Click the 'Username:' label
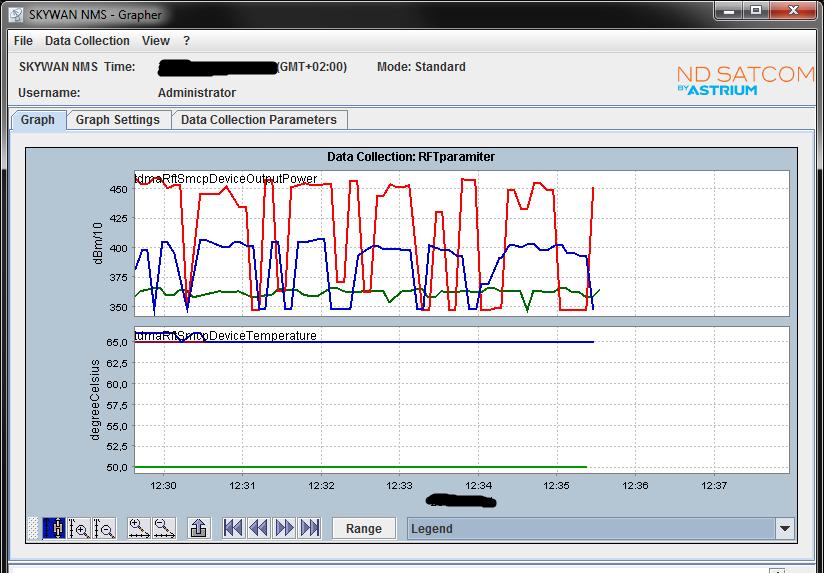This screenshot has height=573, width=824. point(49,93)
